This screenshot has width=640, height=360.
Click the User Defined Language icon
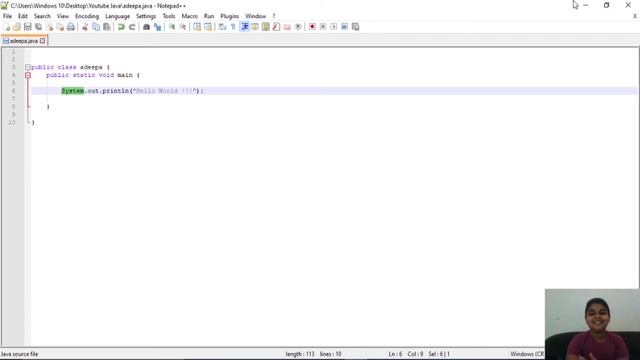pos(255,27)
